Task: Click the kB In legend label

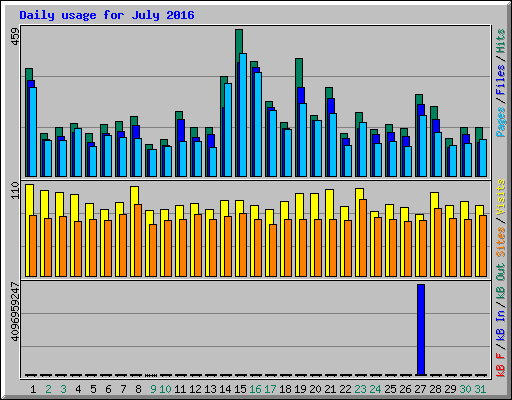Action: click(x=501, y=325)
